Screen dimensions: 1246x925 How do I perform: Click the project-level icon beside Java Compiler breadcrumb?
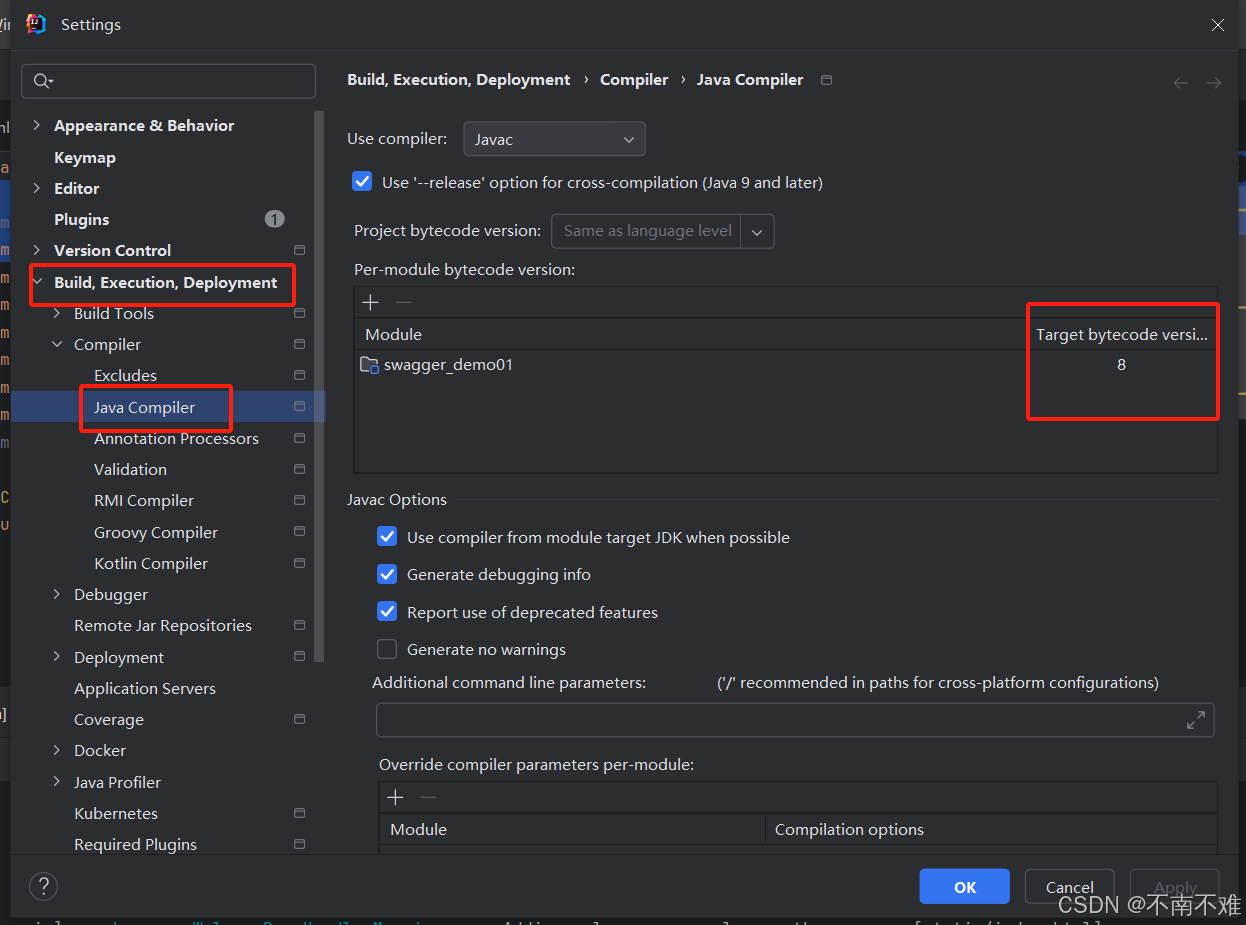point(826,80)
